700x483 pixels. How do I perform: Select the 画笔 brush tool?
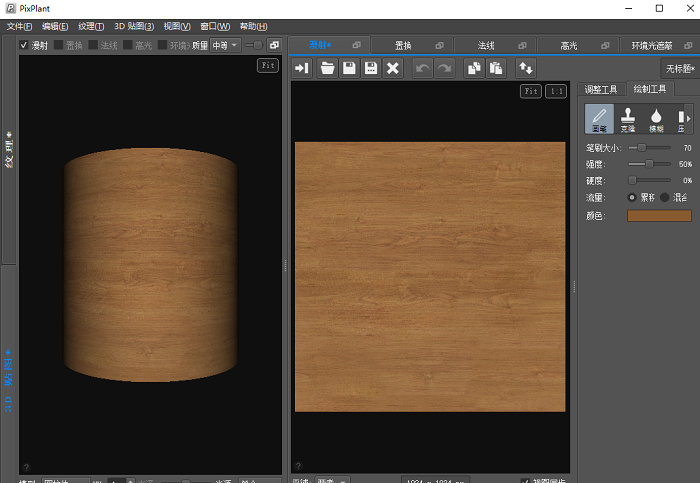pos(600,120)
